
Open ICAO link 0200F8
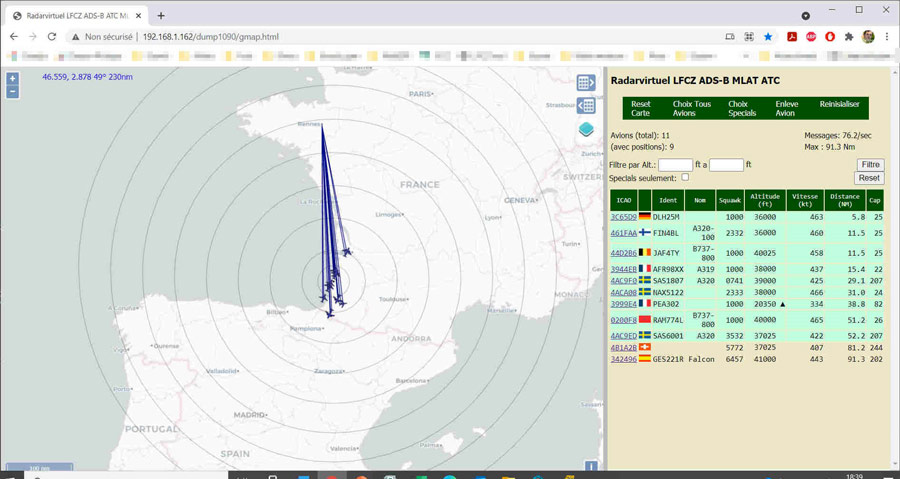(x=623, y=320)
